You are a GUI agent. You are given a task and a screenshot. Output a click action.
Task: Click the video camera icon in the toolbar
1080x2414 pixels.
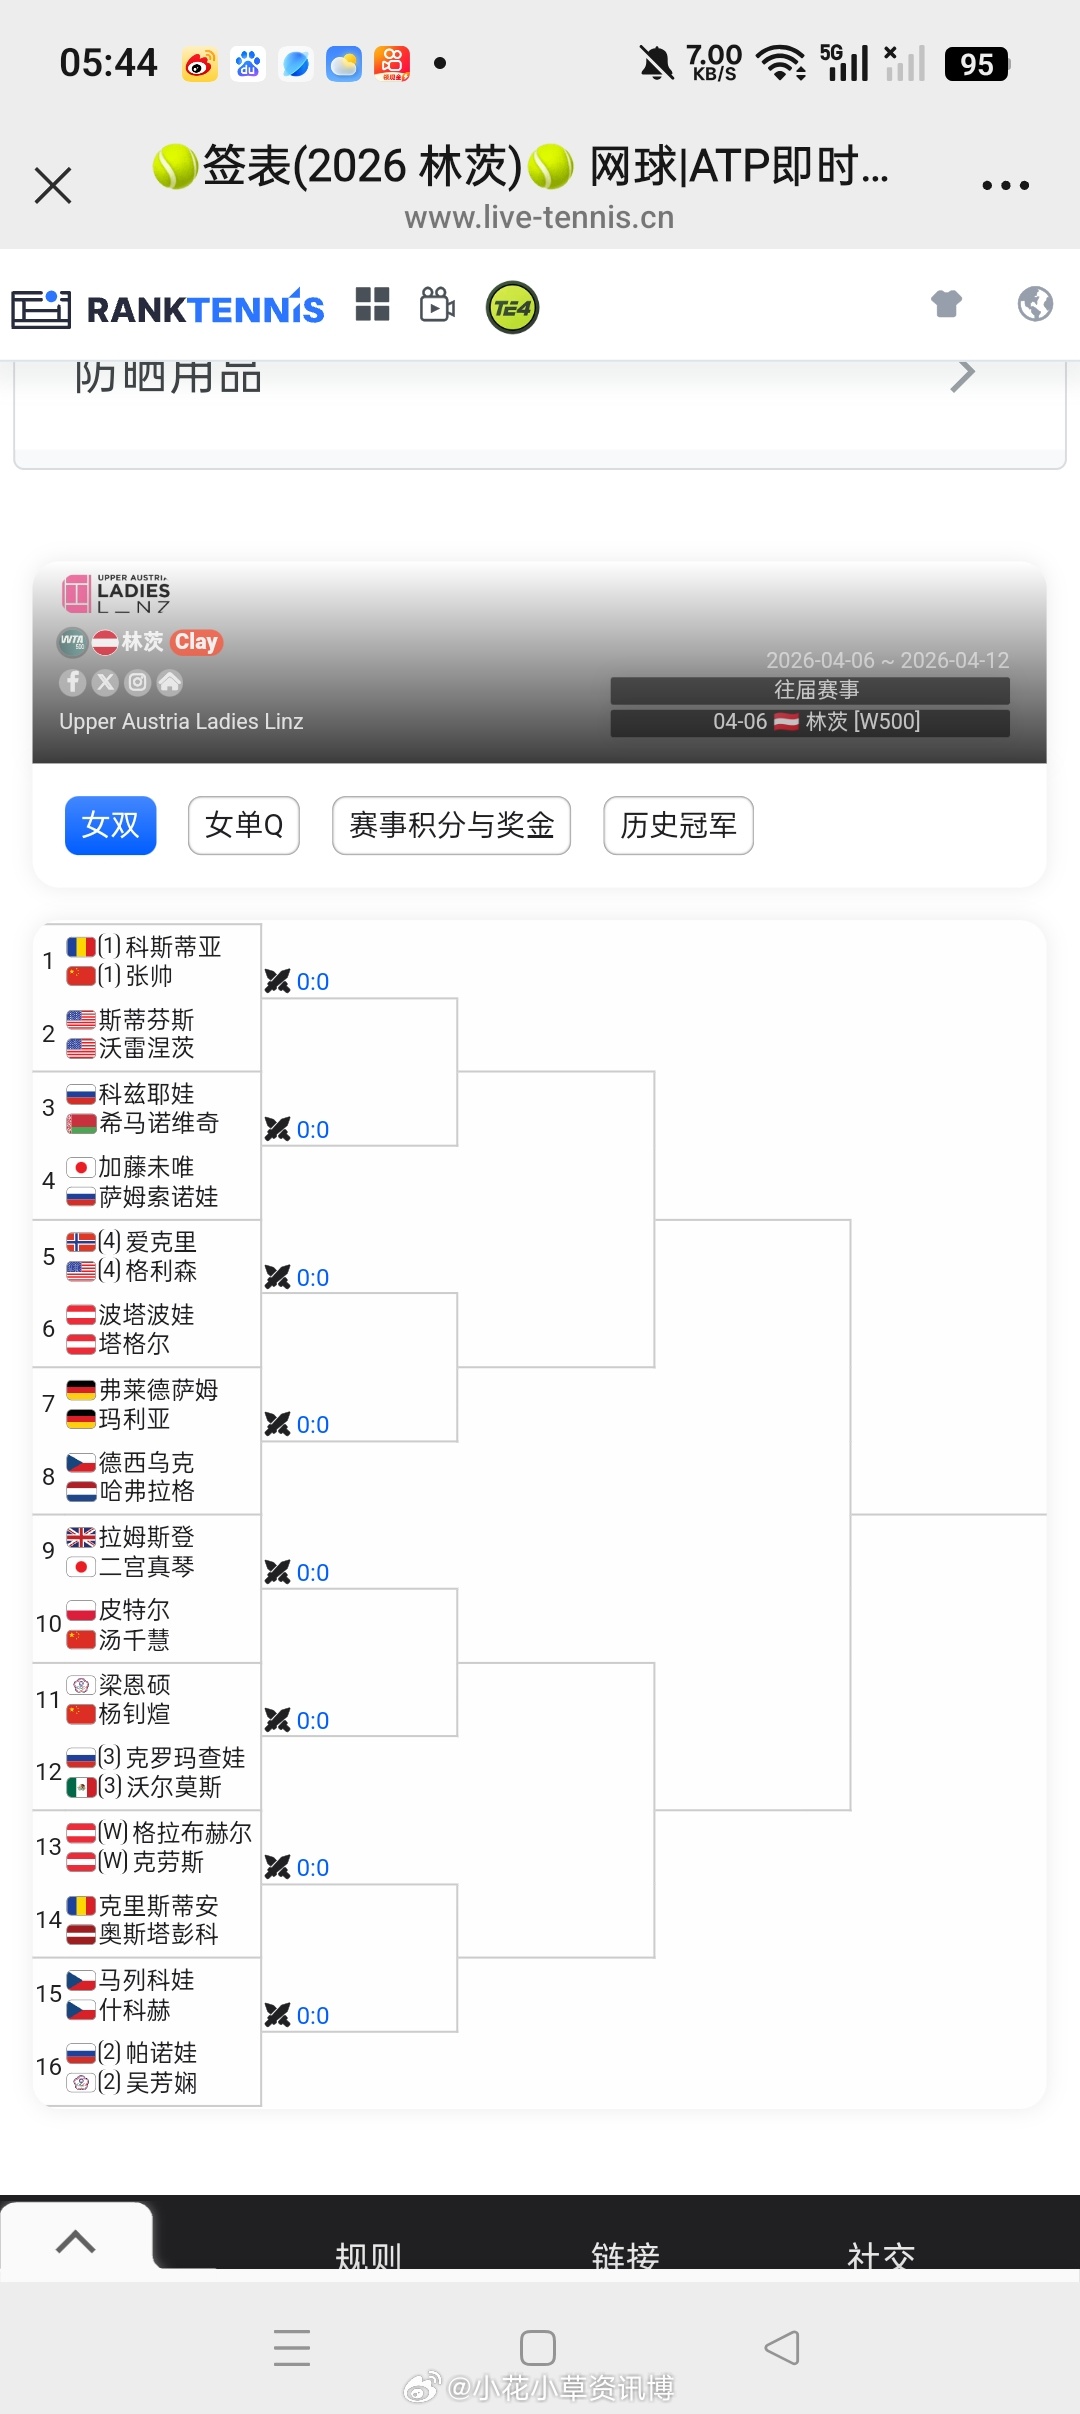pos(436,306)
